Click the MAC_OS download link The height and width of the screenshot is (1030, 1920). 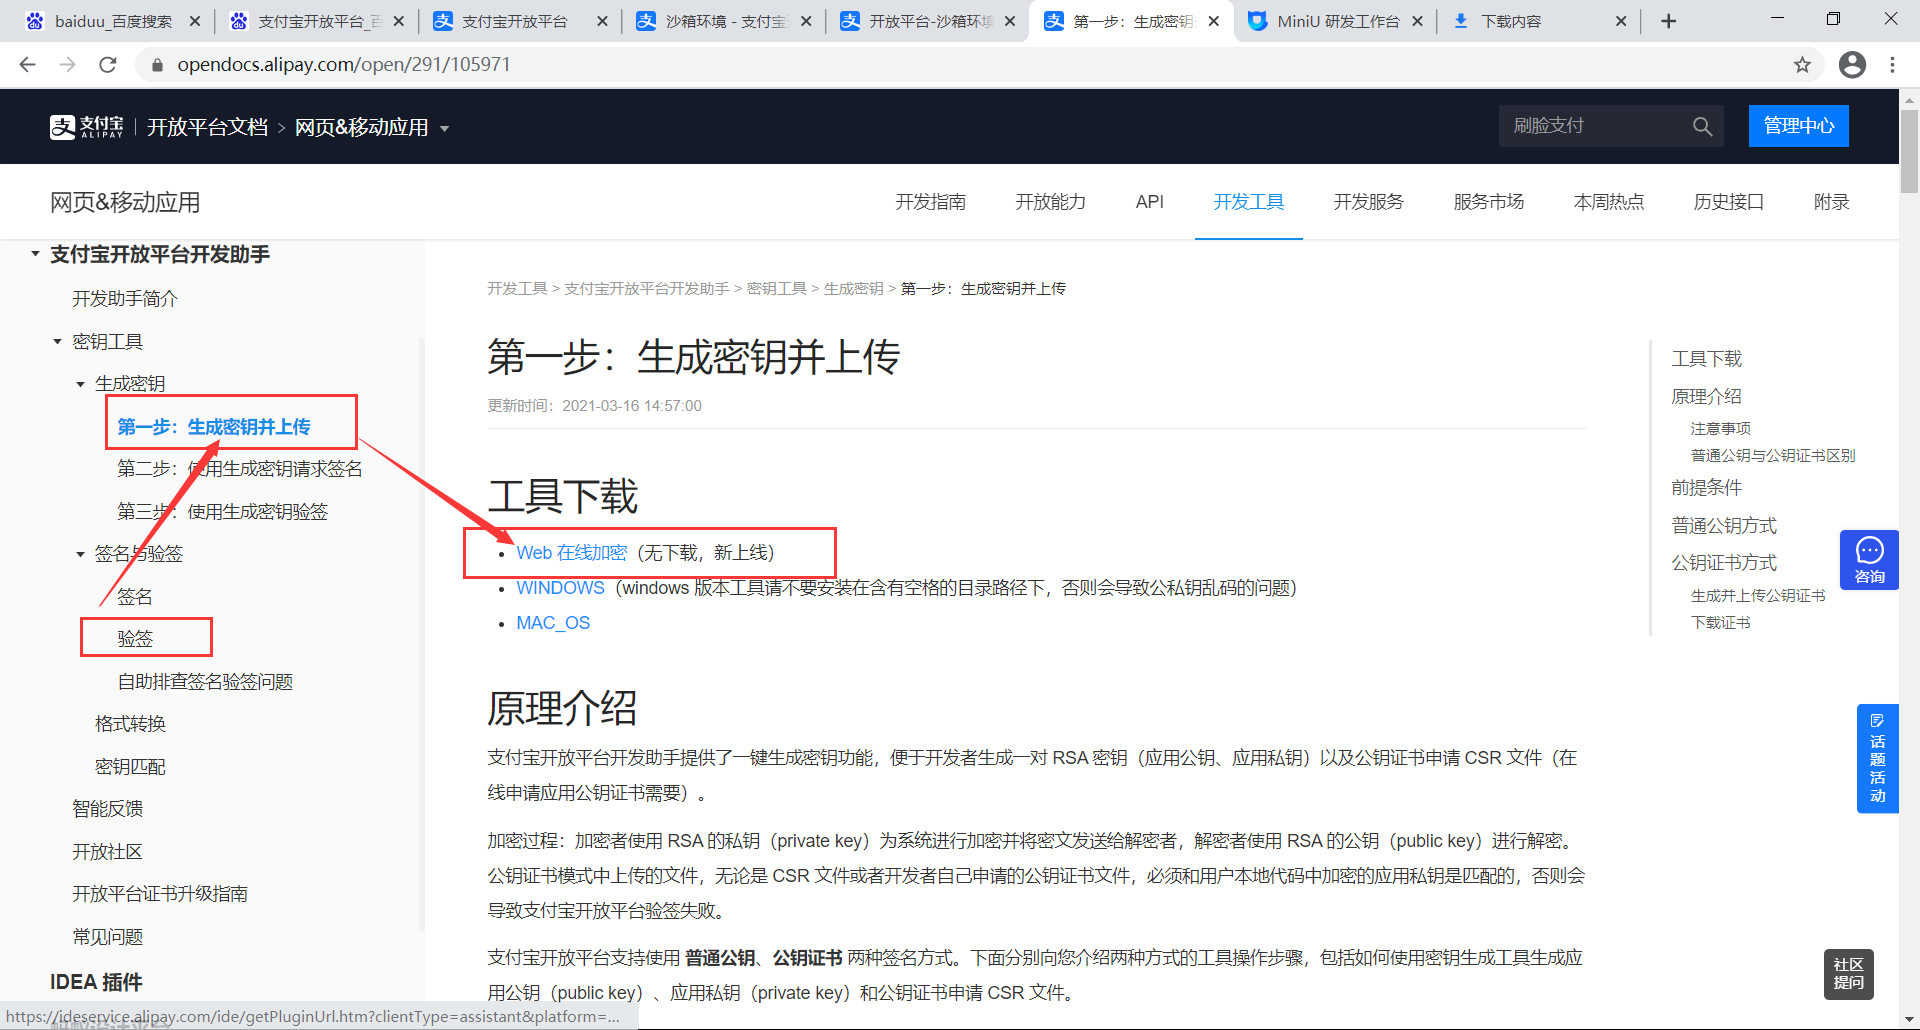pyautogui.click(x=553, y=623)
